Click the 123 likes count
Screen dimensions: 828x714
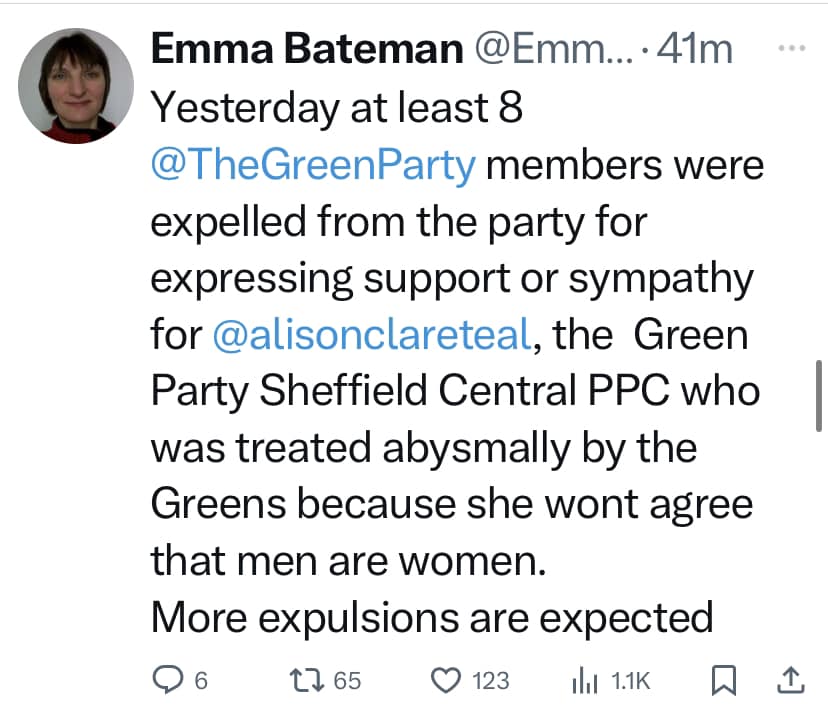pyautogui.click(x=490, y=681)
